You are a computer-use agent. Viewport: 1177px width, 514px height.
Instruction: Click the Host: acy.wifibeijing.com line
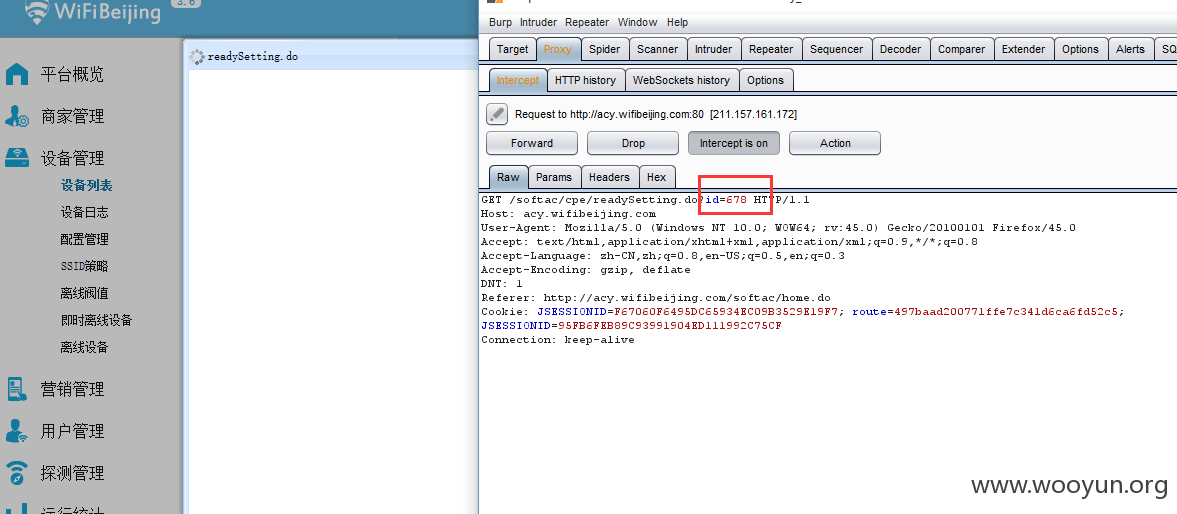pyautogui.click(x=568, y=214)
